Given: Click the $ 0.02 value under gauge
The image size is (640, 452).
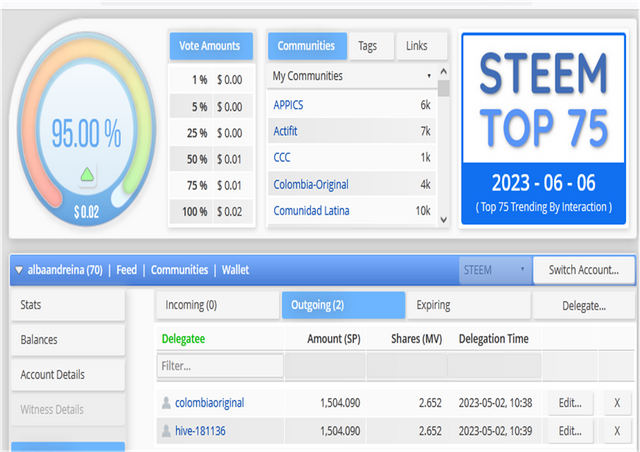Looking at the screenshot, I should 87,212.
